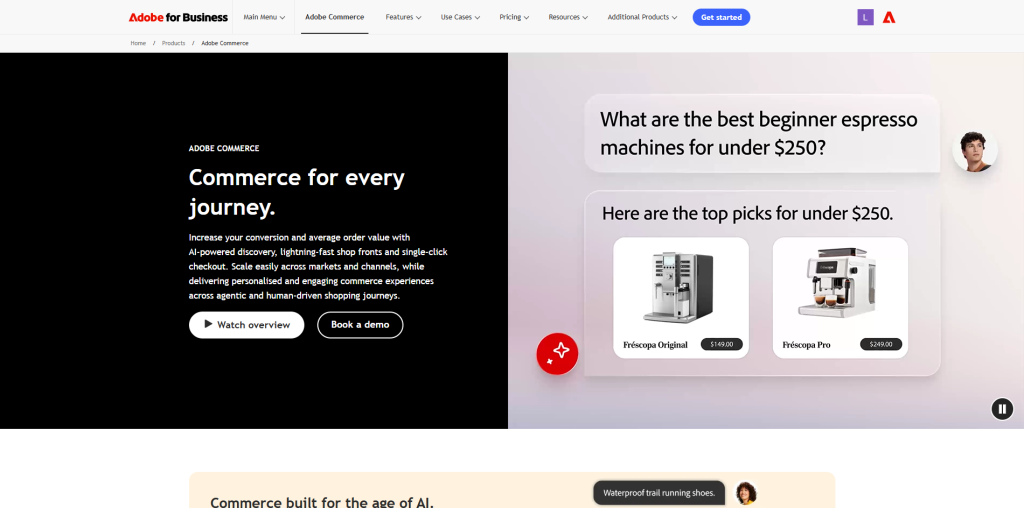Click the Fréscopa Original product name
Image resolution: width=1024 pixels, height=508 pixels.
(655, 345)
